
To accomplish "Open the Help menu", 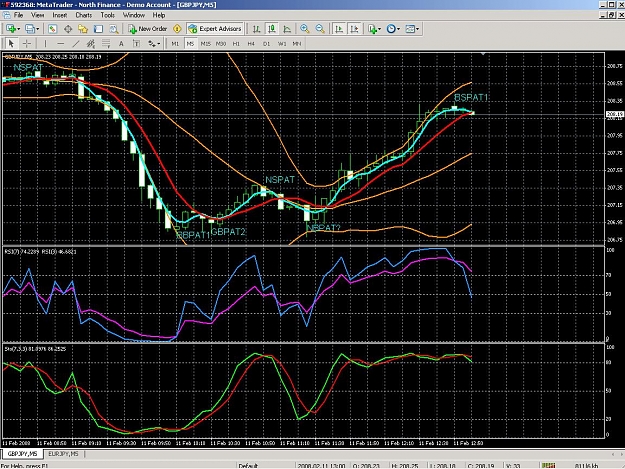I will tap(159, 15).
